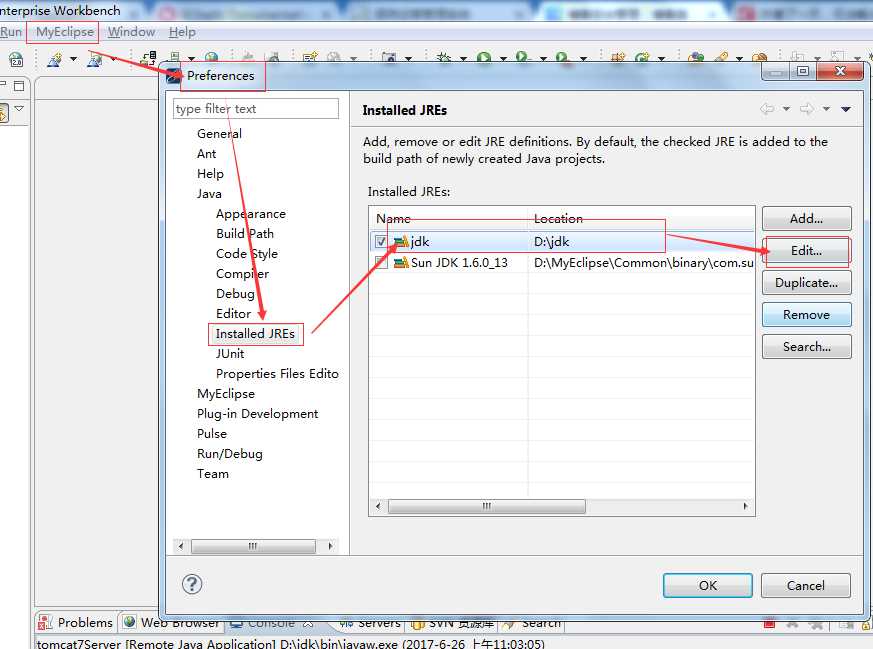873x649 pixels.
Task: Select Plug-in Development in the tree
Action: (x=257, y=414)
